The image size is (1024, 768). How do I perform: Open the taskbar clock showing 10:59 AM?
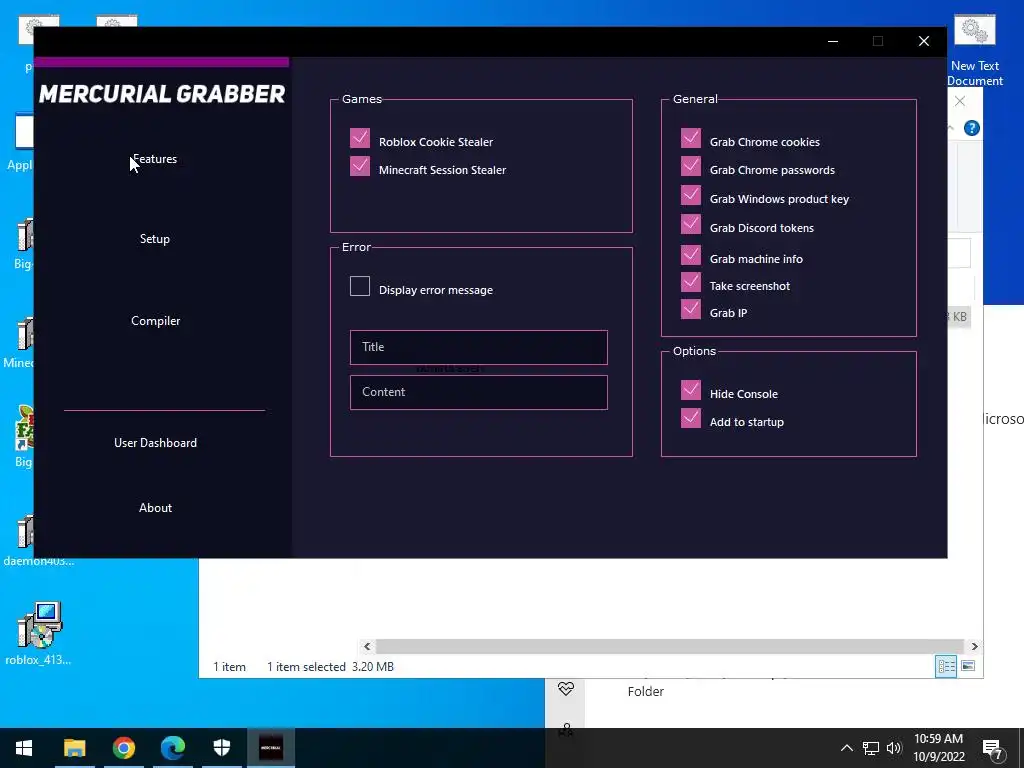click(x=938, y=748)
